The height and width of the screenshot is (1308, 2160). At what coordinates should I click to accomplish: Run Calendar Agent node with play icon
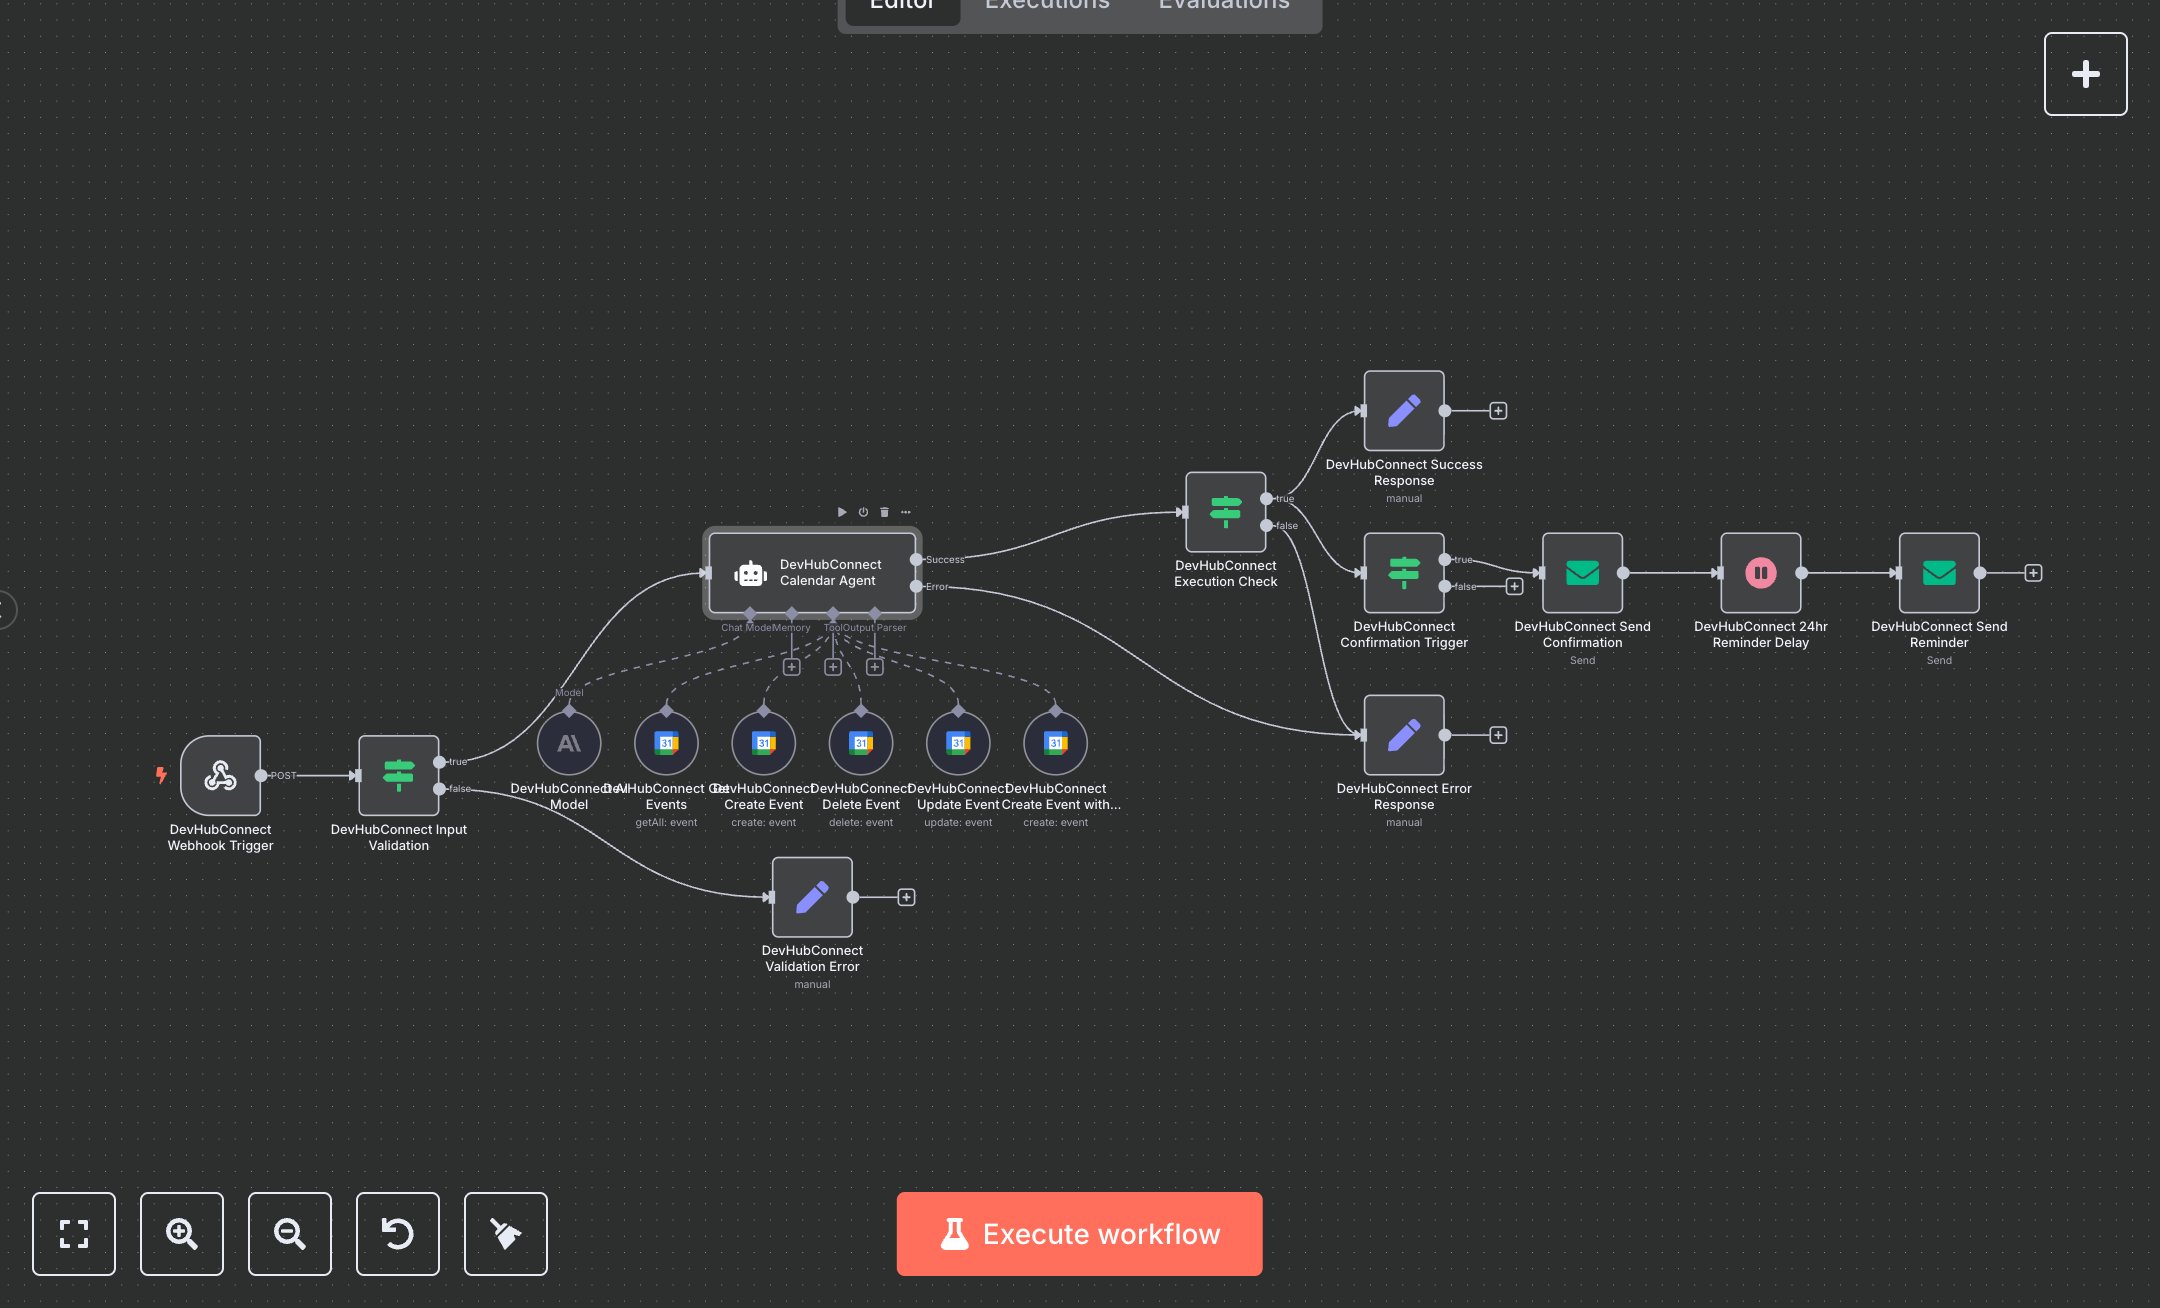tap(841, 512)
